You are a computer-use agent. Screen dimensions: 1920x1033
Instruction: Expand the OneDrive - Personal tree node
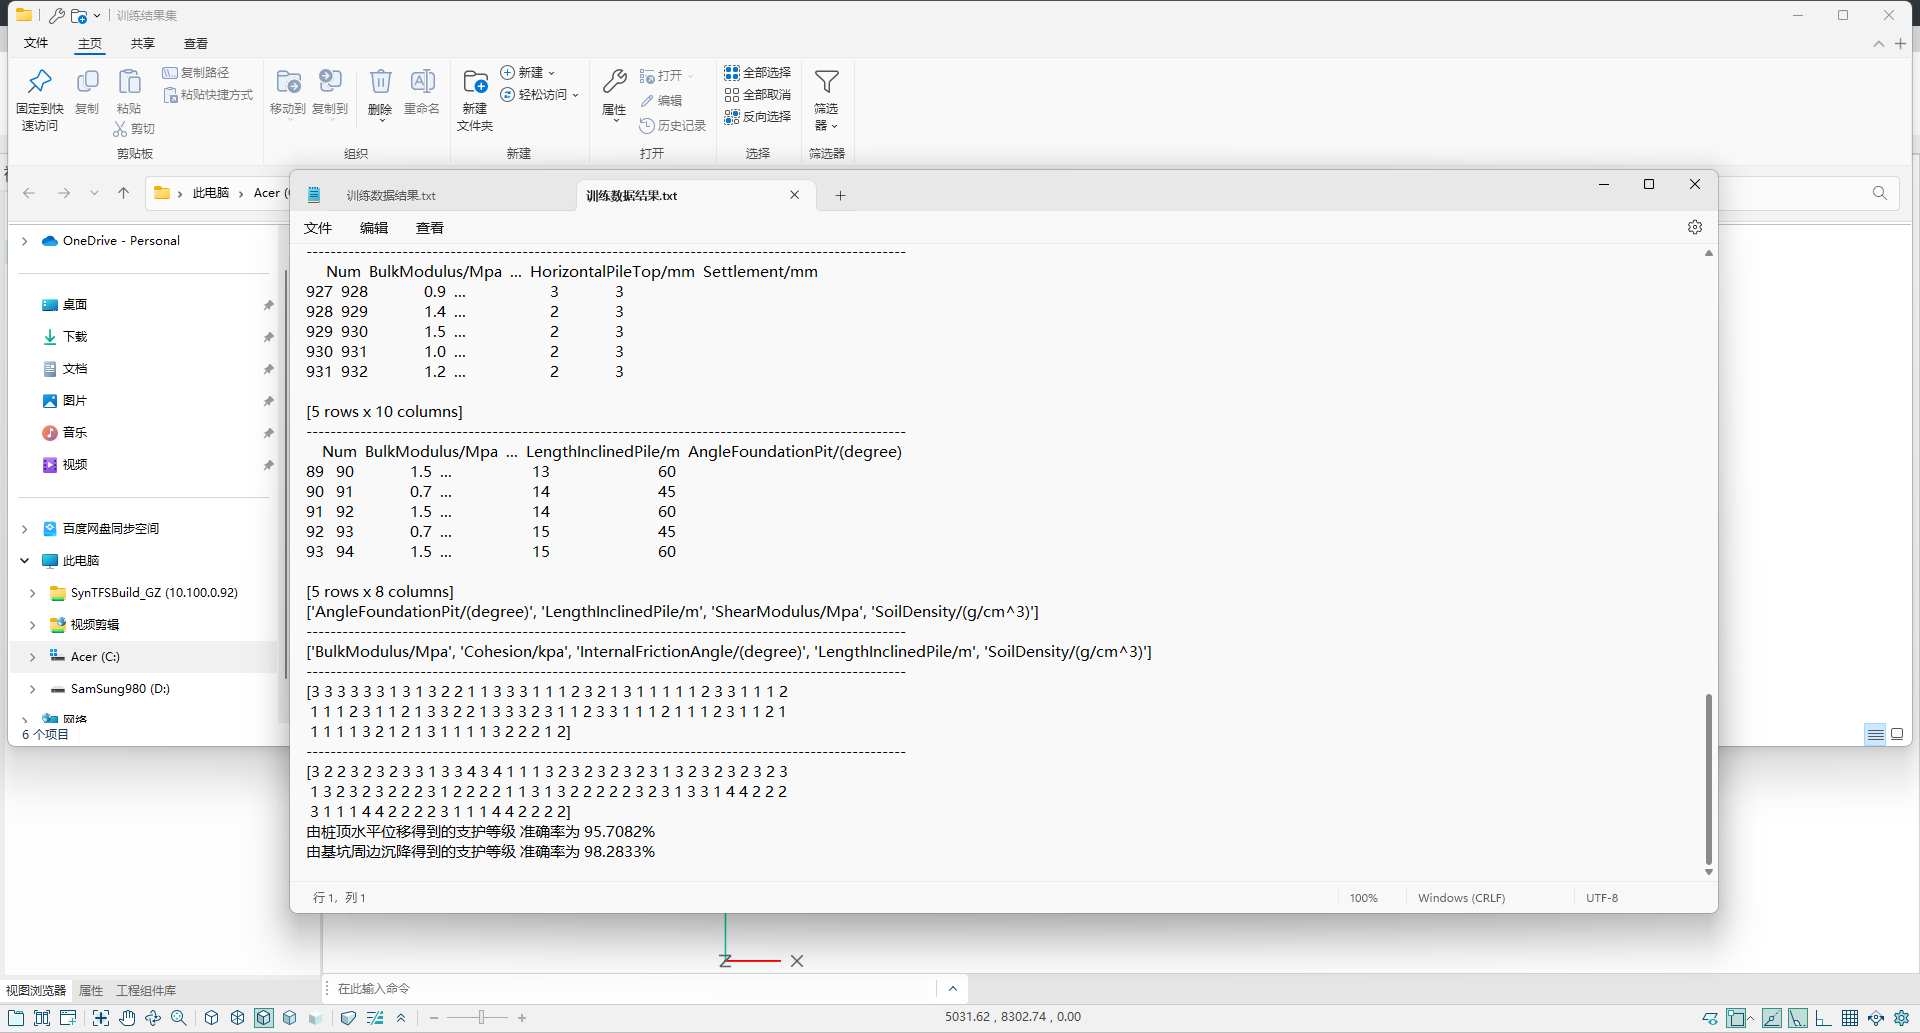pos(25,241)
